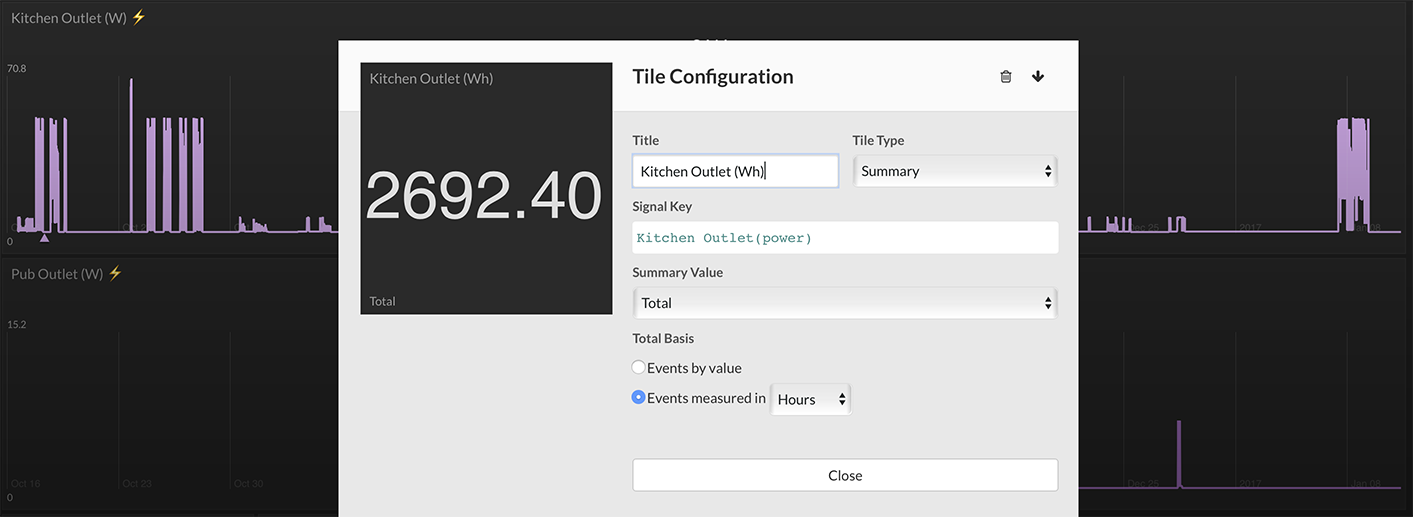Click the trash icon to delete tile

click(x=1006, y=77)
